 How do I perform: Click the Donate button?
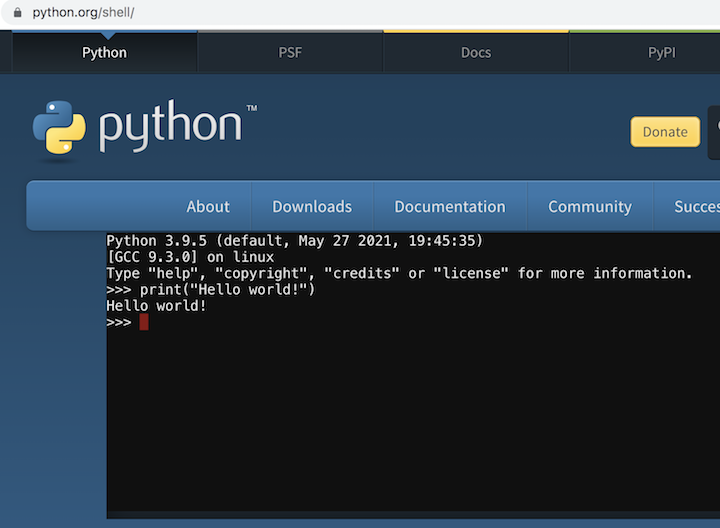(665, 132)
